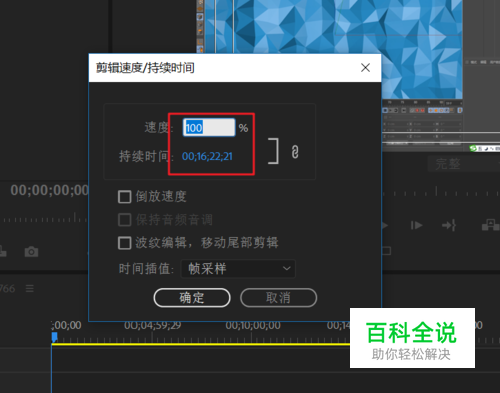Close the 剪辑速度/持续时间 dialog with the X

click(365, 68)
